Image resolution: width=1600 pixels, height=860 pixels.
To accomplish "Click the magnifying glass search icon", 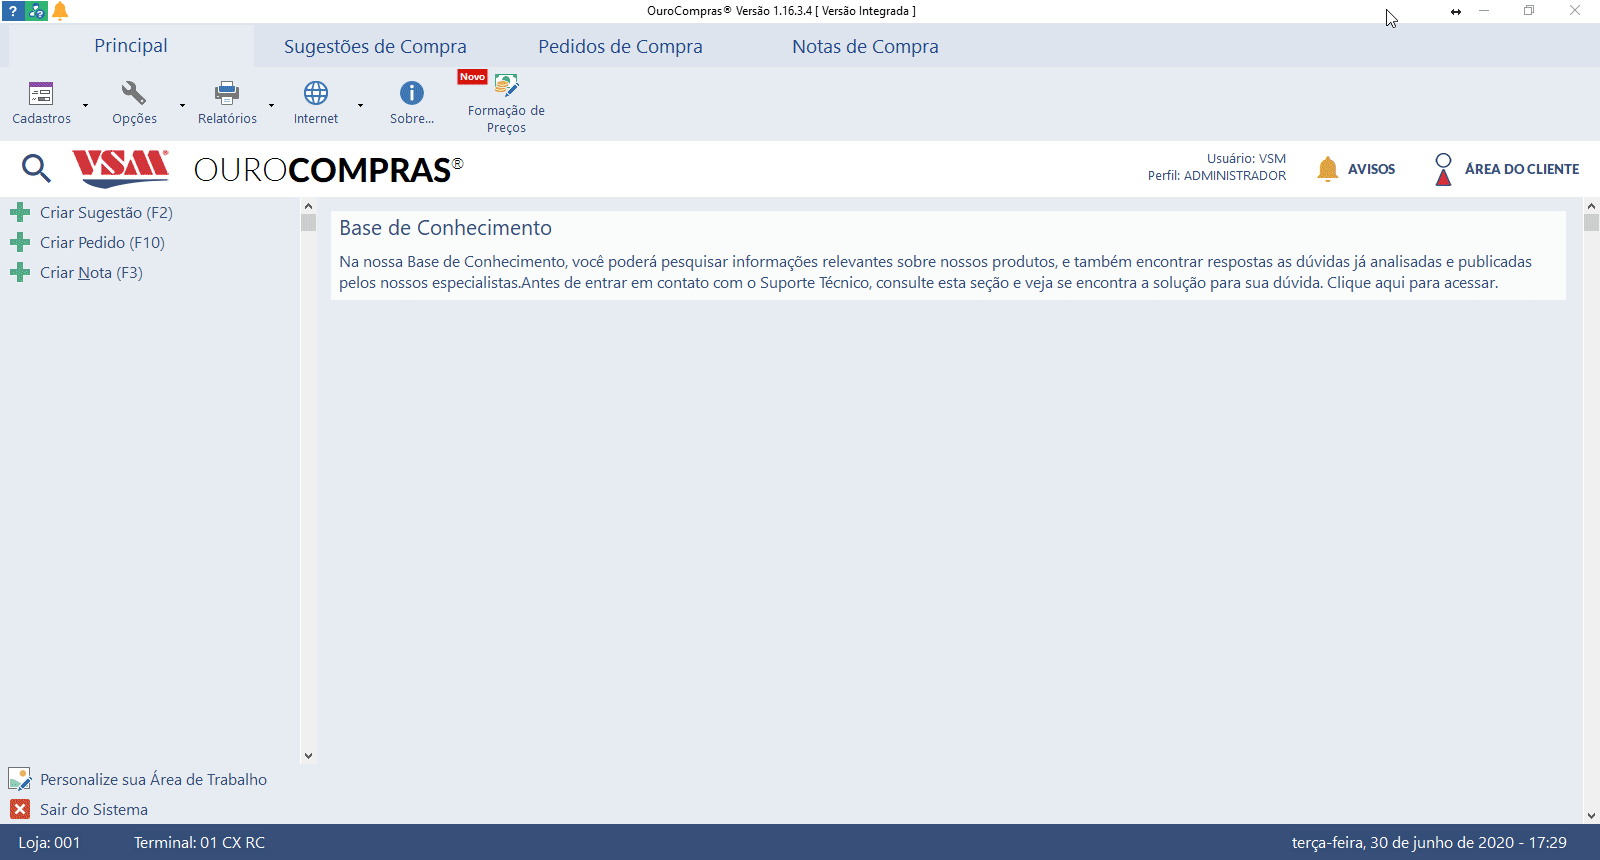I will tap(36, 168).
